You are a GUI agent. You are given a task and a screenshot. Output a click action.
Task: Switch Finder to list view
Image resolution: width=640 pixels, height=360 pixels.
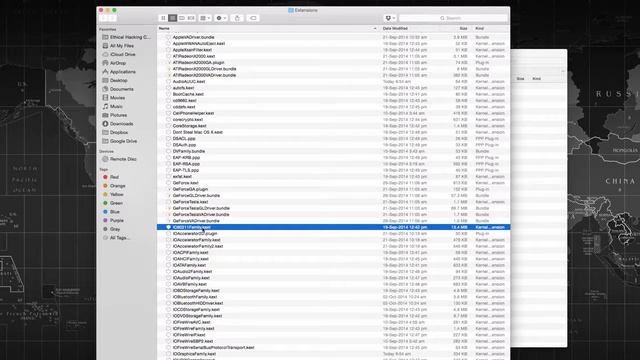pyautogui.click(x=173, y=18)
